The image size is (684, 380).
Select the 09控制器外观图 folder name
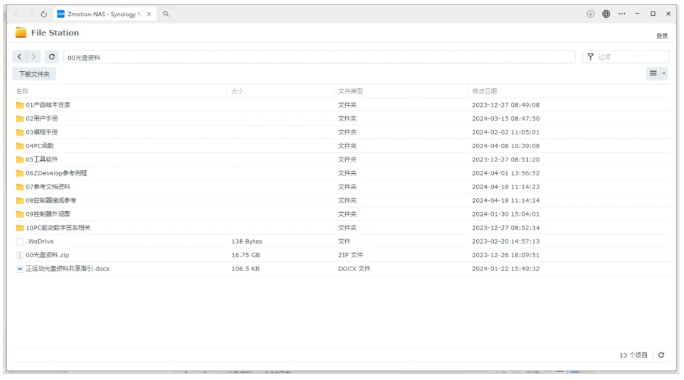point(48,214)
